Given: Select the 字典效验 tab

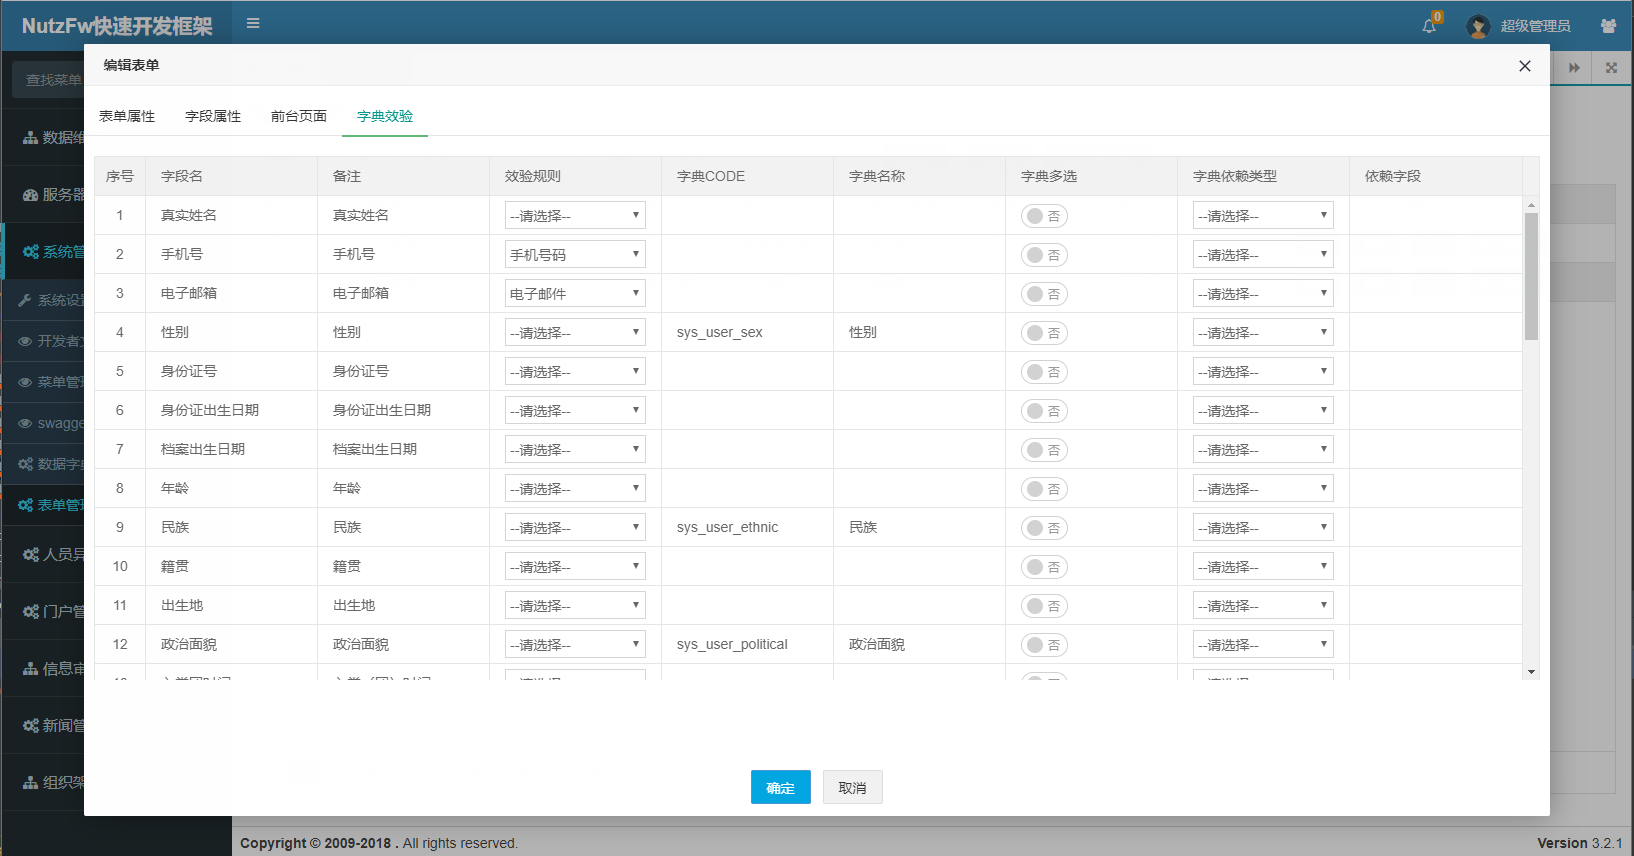Looking at the screenshot, I should [x=385, y=116].
